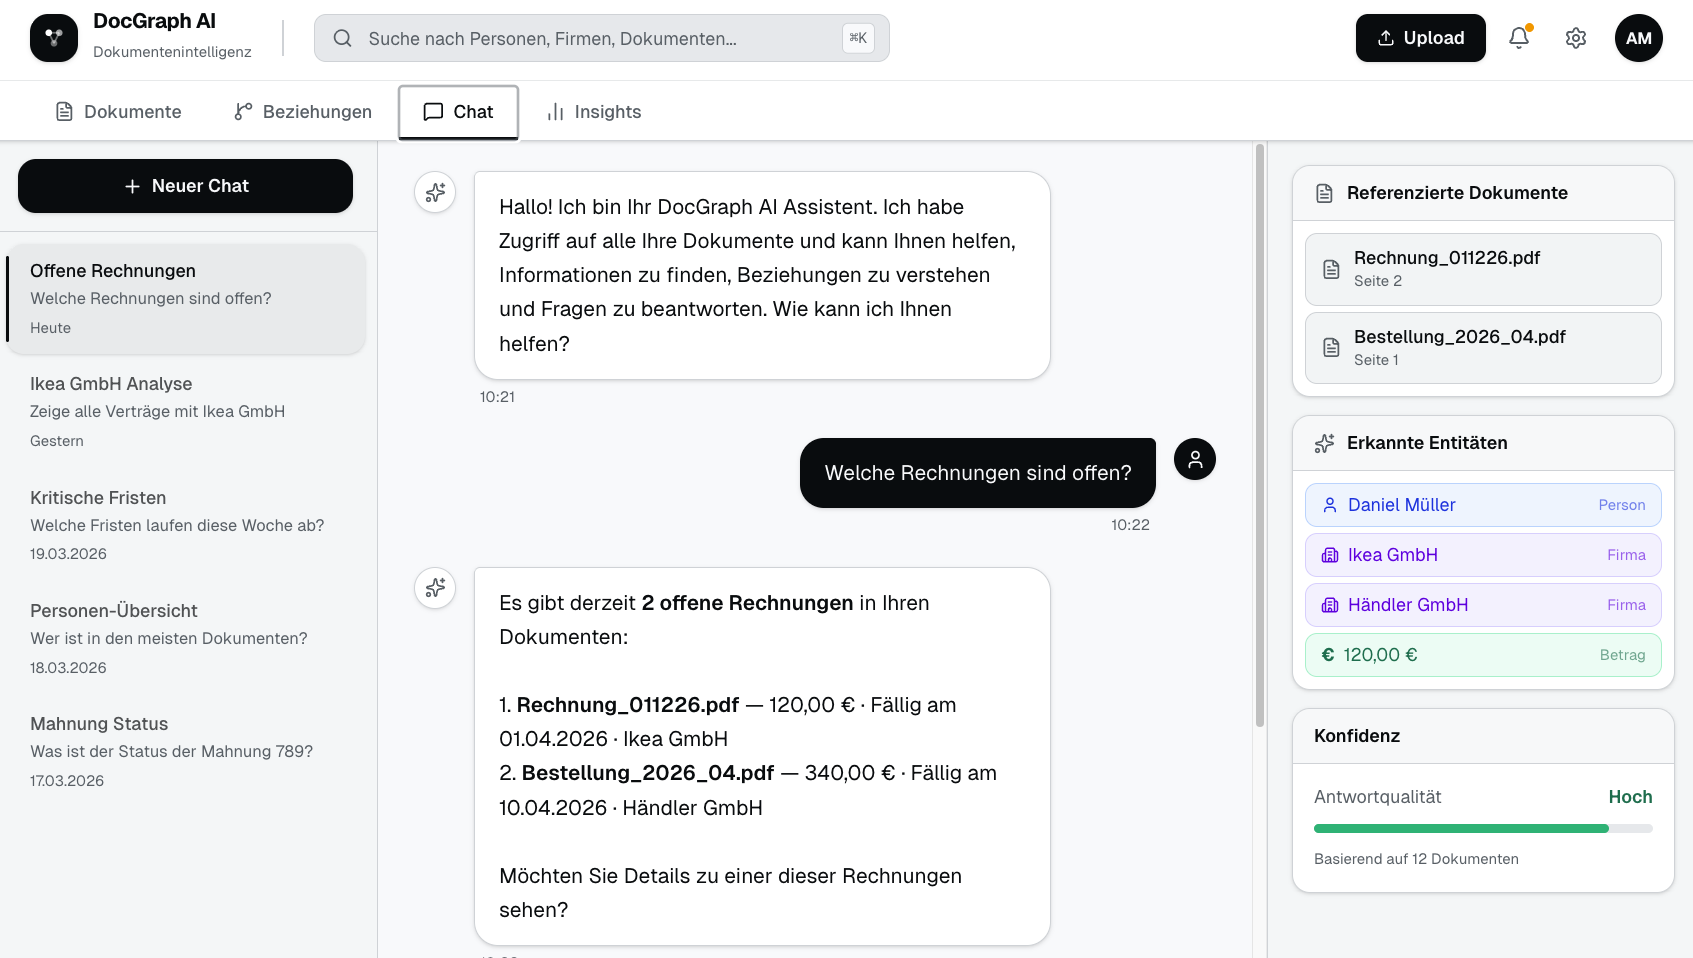
Task: Click the Upload button
Action: [1420, 37]
